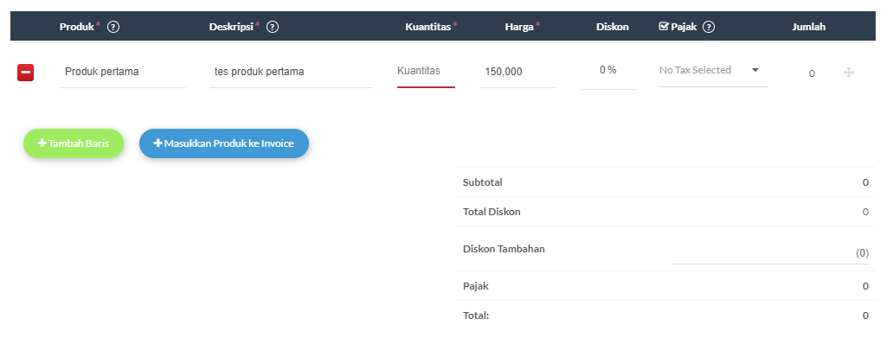893x363 pixels.
Task: Click Masukkan Produk ke Invoice button
Action: [x=224, y=143]
